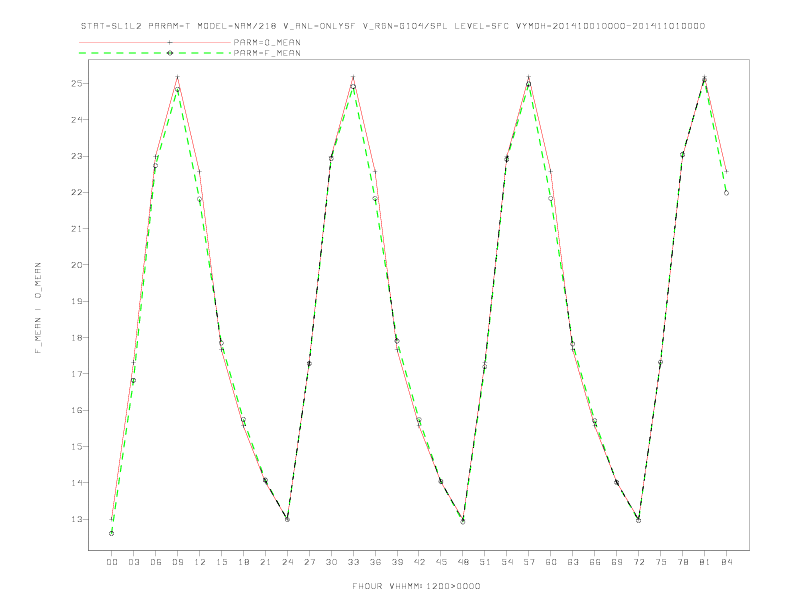Screen dimensions: 792x612
Task: Click x-axis forecast hour label 09
Action: 177,562
